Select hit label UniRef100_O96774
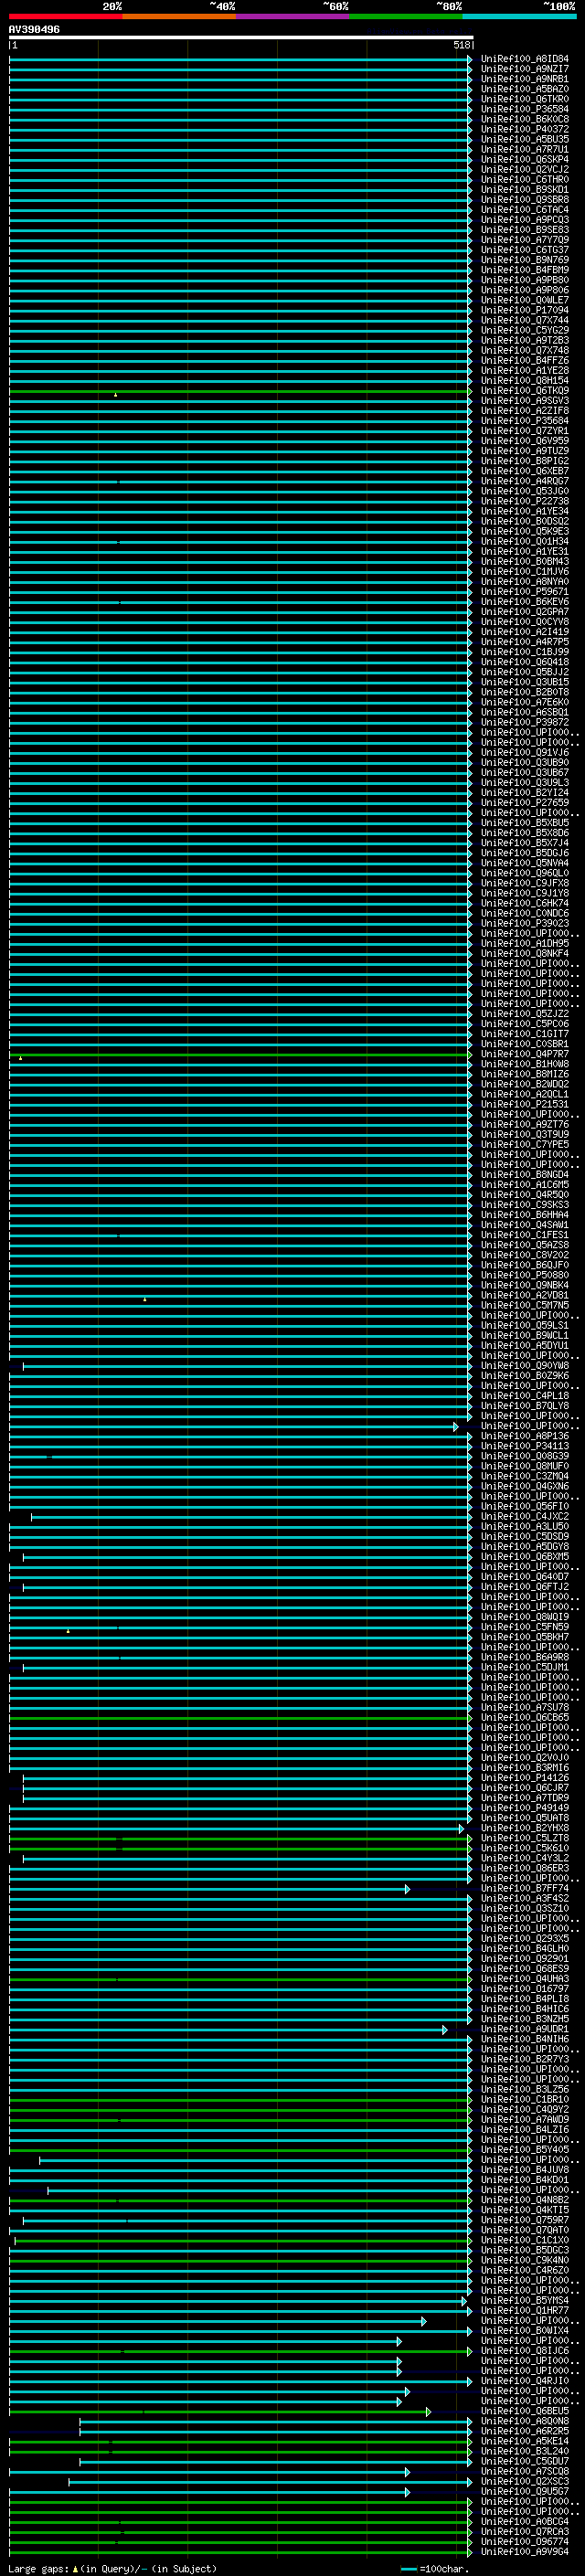The width and height of the screenshot is (585, 2576). [525, 2541]
